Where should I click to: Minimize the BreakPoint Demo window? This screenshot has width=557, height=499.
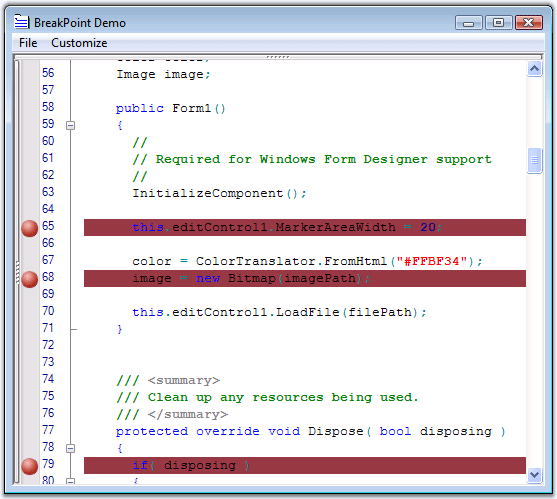click(x=469, y=23)
